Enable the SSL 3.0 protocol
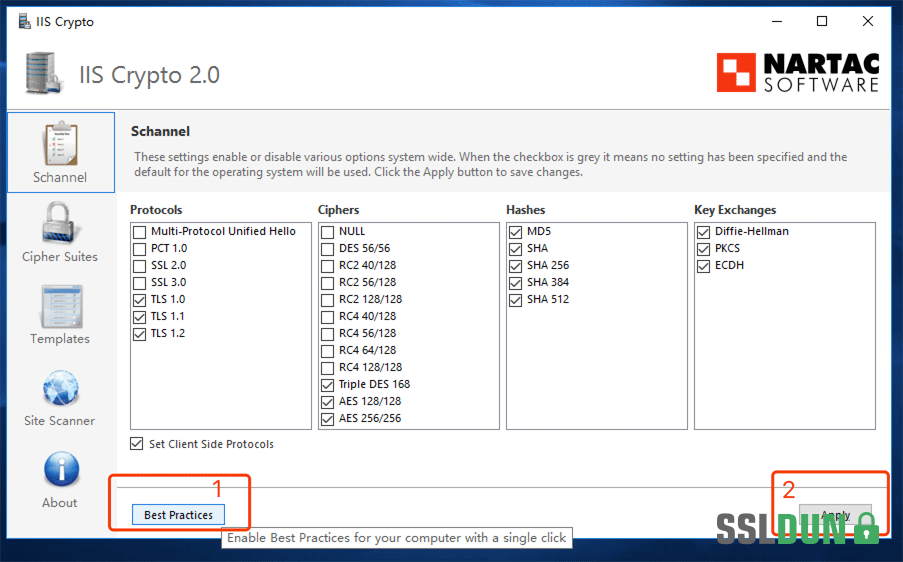The width and height of the screenshot is (903, 562). tap(139, 283)
